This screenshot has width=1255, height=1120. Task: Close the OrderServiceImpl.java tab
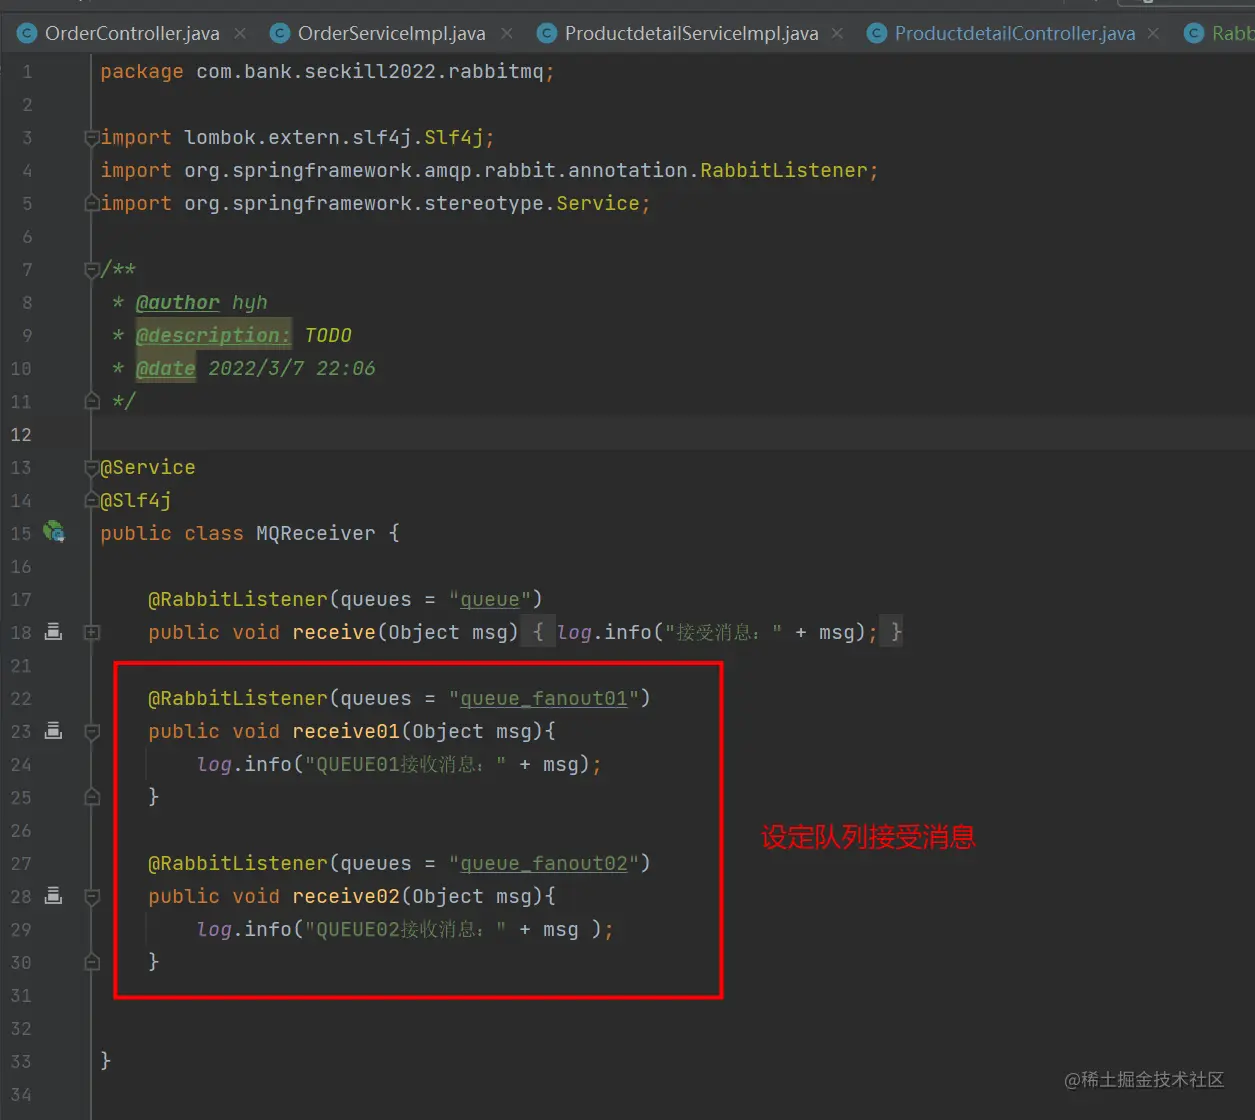[507, 33]
